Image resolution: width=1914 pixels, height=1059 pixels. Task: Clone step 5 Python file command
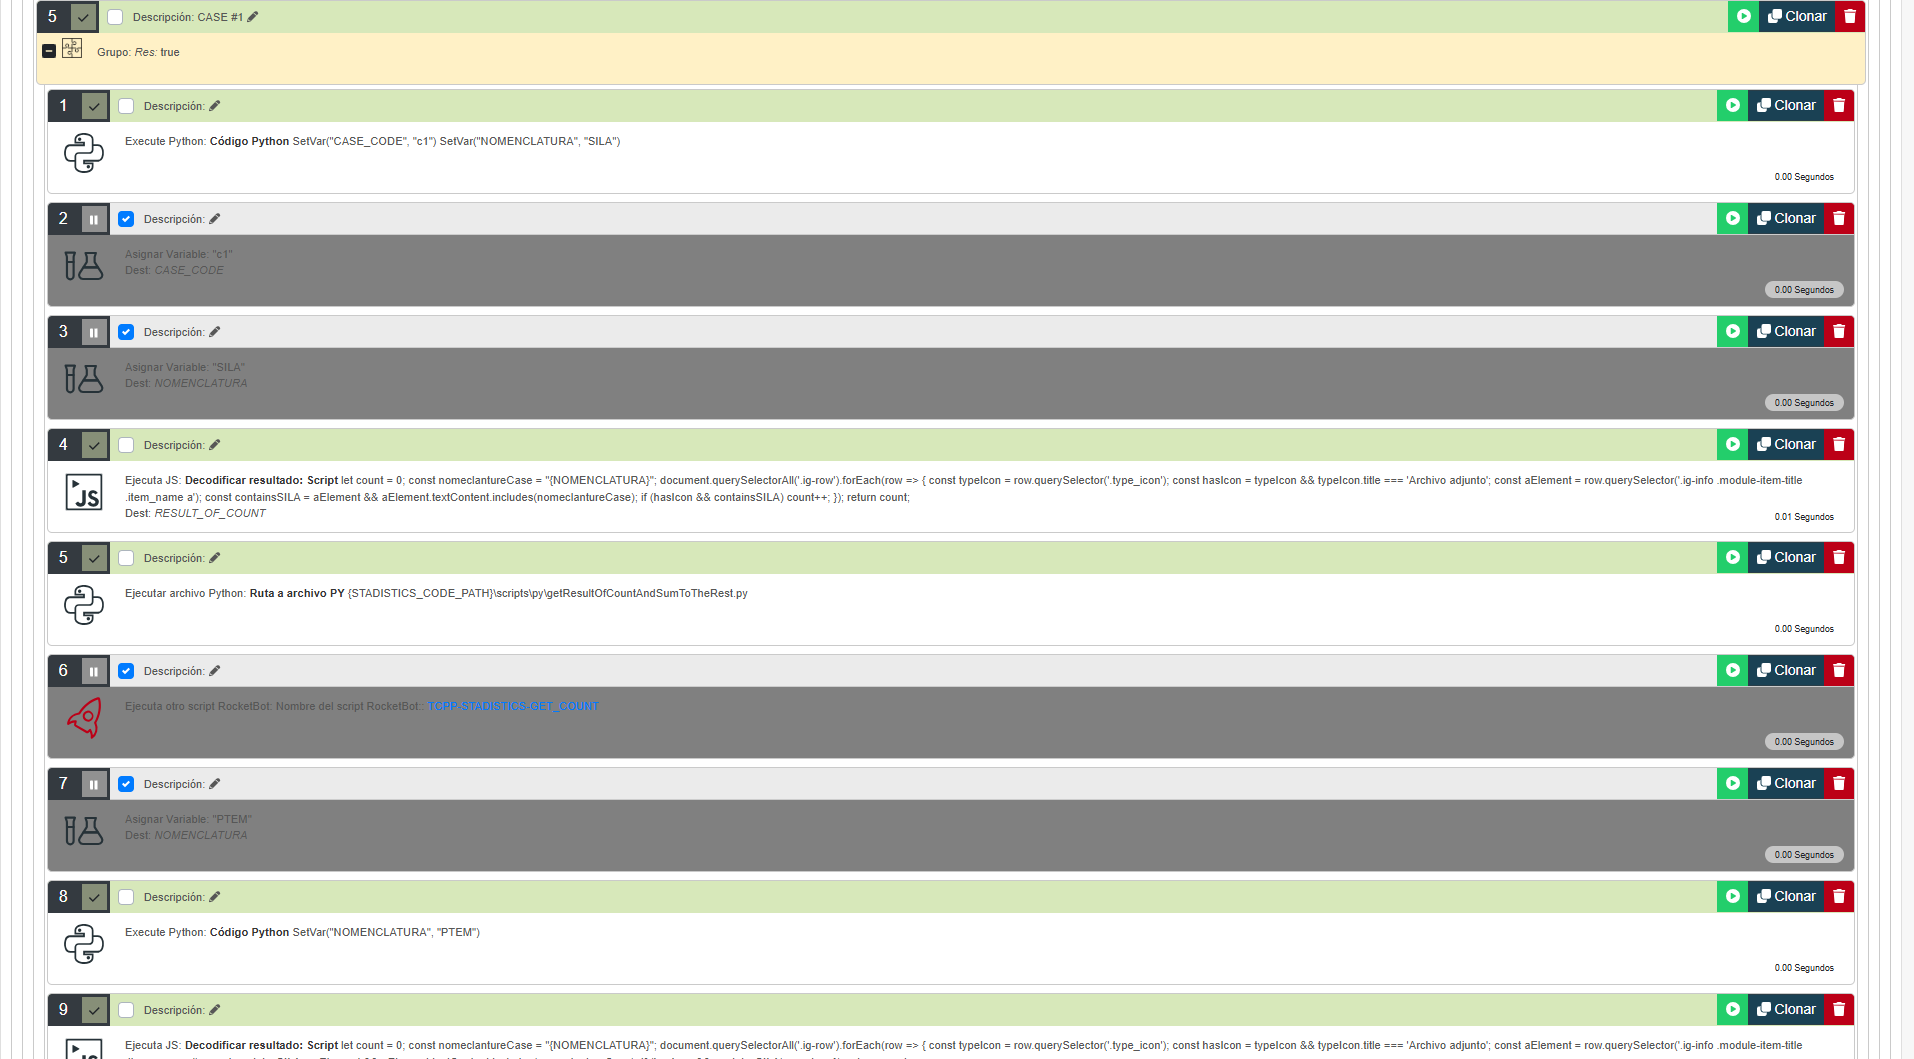coord(1786,558)
